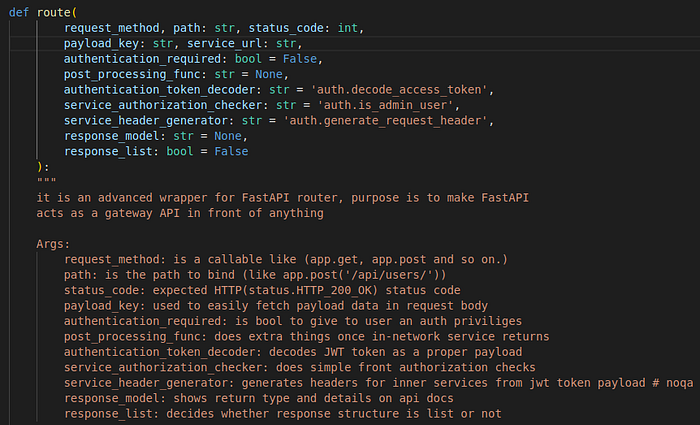Click the 'auth.generate_request_header' string literal
This screenshot has width=700, height=425.
click(x=386, y=121)
